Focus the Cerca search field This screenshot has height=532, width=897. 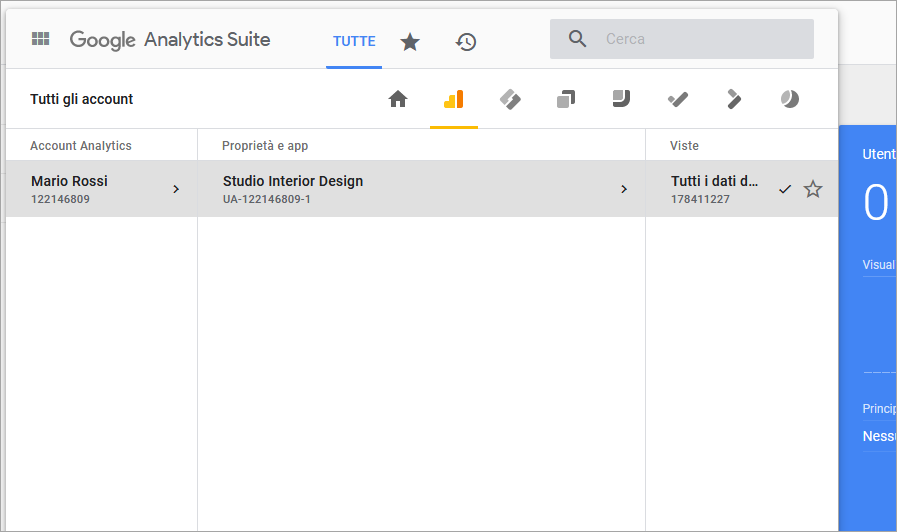pyautogui.click(x=681, y=39)
